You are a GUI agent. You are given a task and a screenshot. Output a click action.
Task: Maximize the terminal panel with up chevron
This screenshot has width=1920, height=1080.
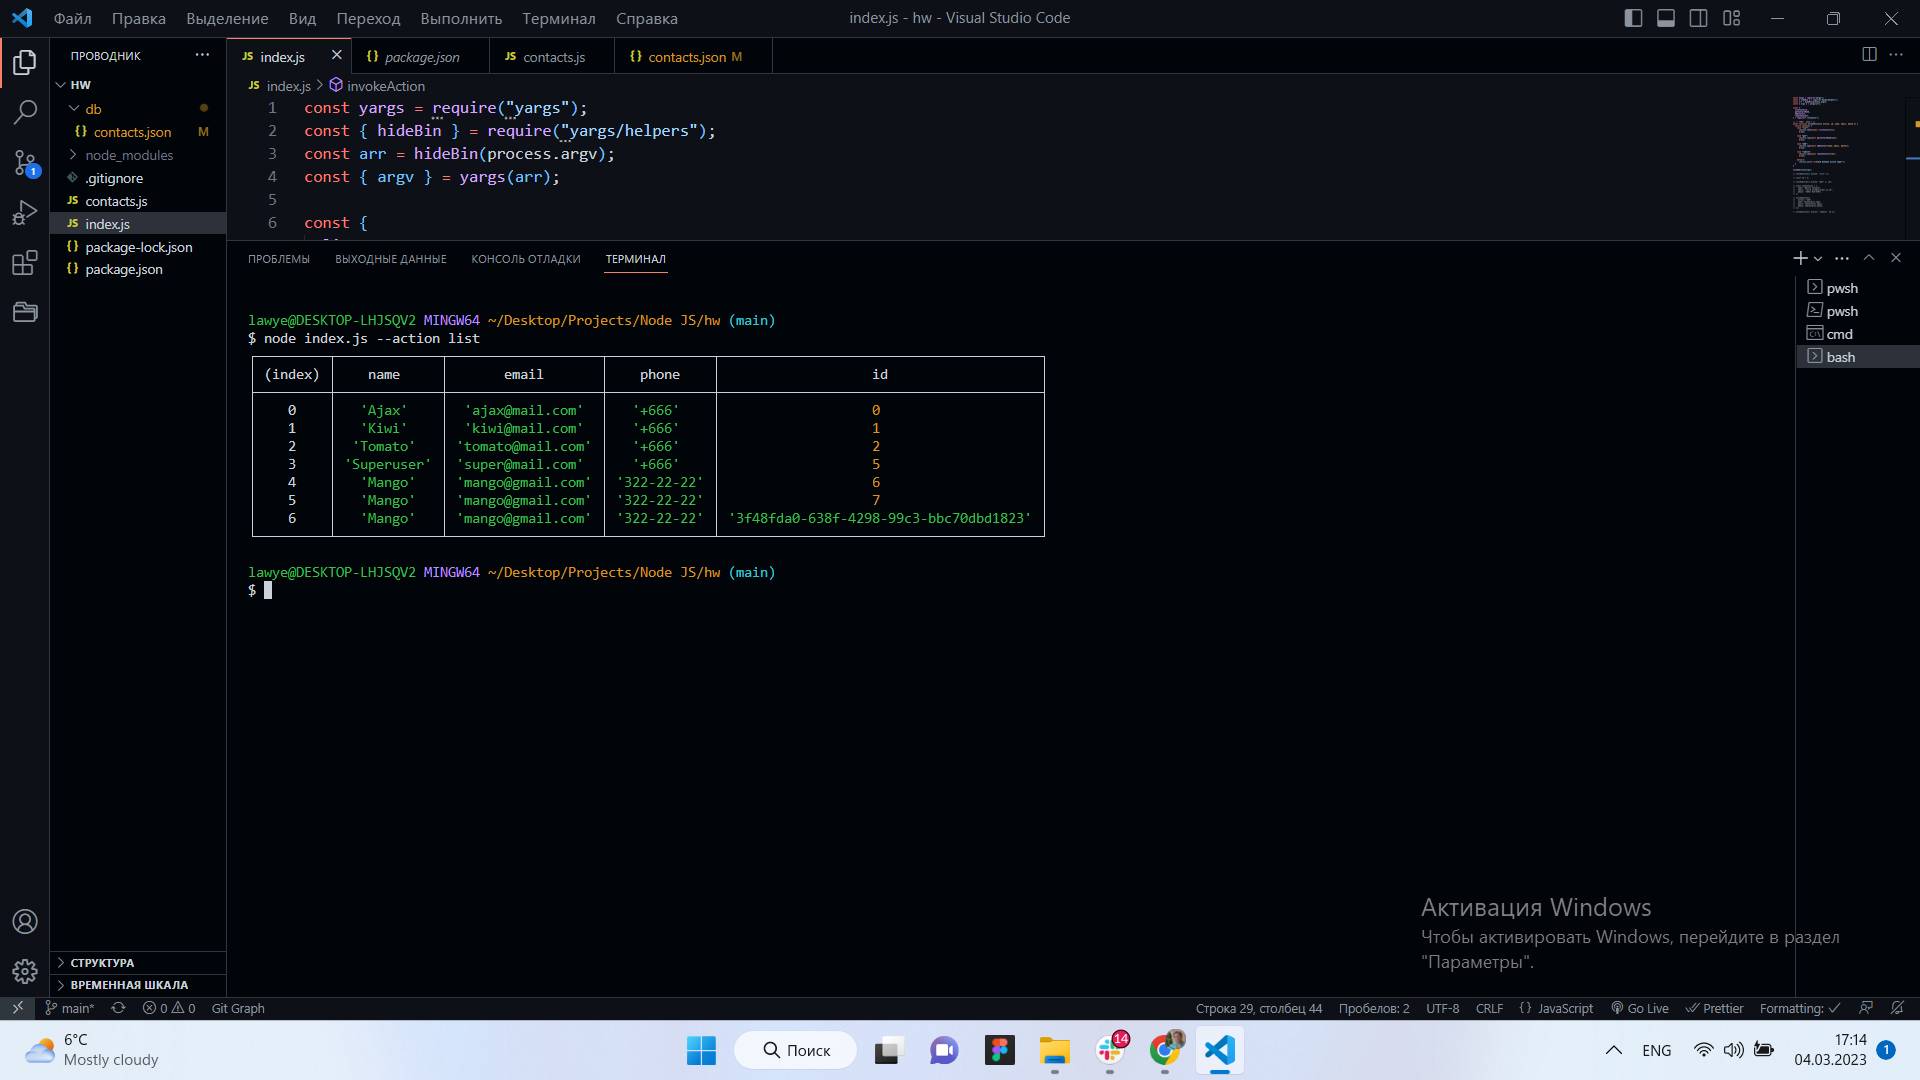pos(1869,258)
